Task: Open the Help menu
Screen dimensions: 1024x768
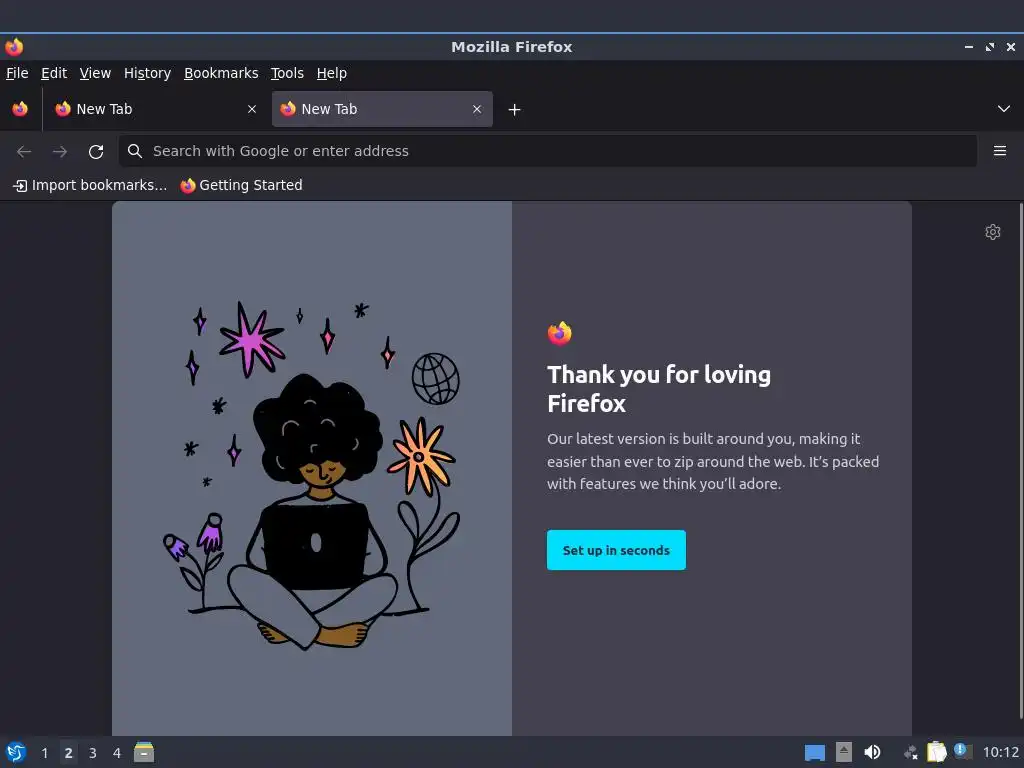Action: [x=332, y=73]
